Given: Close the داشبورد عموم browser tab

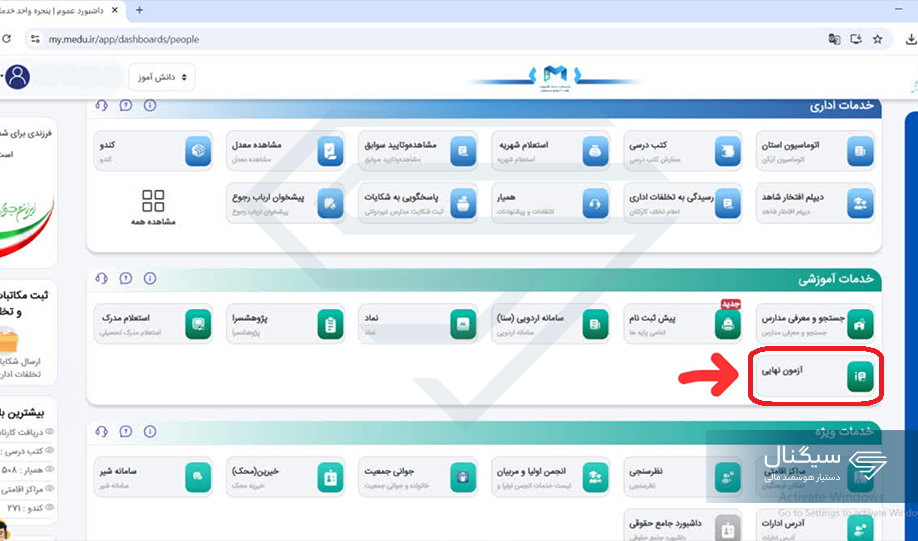Looking at the screenshot, I should pos(115,10).
